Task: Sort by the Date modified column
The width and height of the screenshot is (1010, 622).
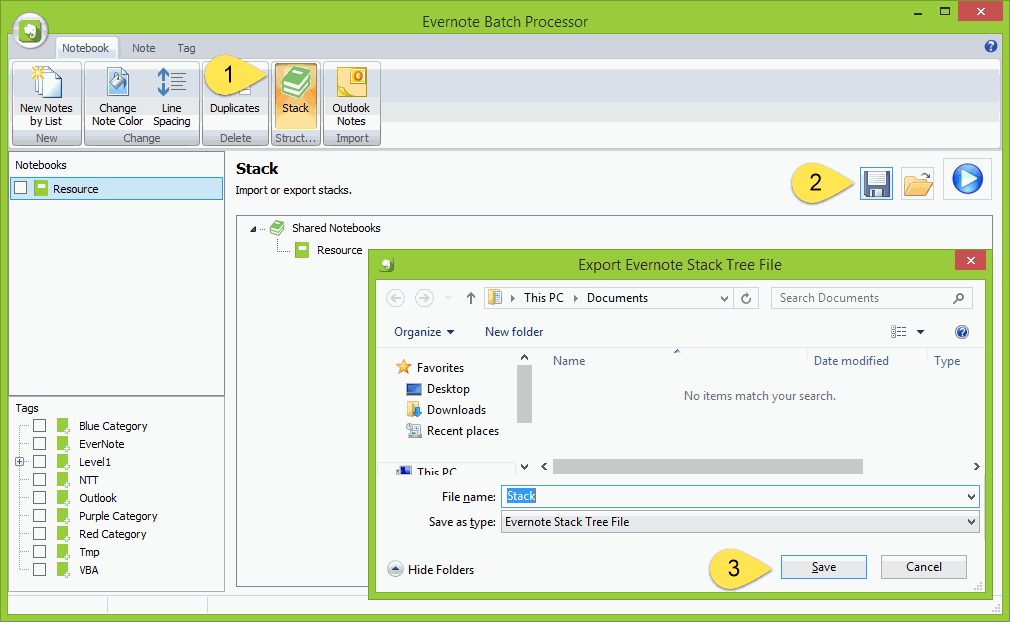Action: coord(851,361)
